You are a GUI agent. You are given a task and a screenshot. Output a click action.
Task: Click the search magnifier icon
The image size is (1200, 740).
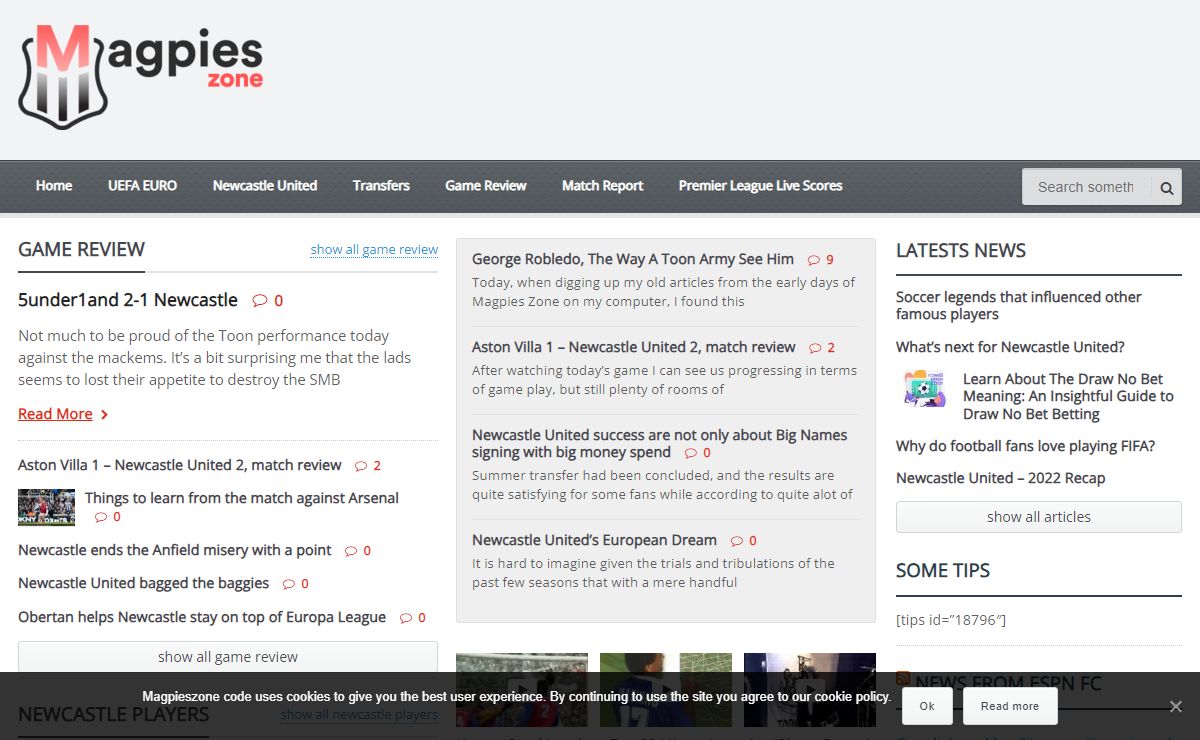click(1167, 187)
